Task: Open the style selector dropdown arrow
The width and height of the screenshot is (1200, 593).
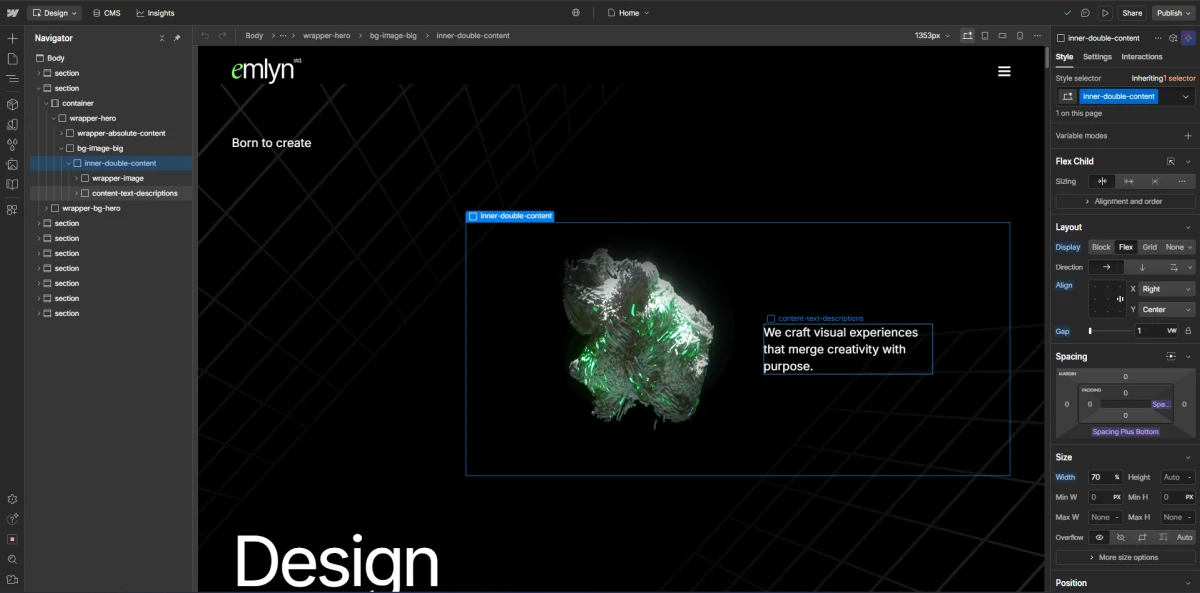Action: coord(1186,97)
